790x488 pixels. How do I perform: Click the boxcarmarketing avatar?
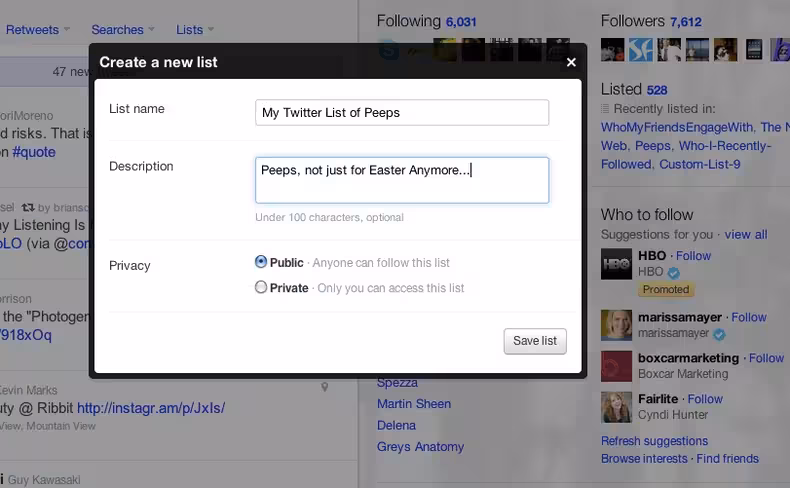[616, 366]
